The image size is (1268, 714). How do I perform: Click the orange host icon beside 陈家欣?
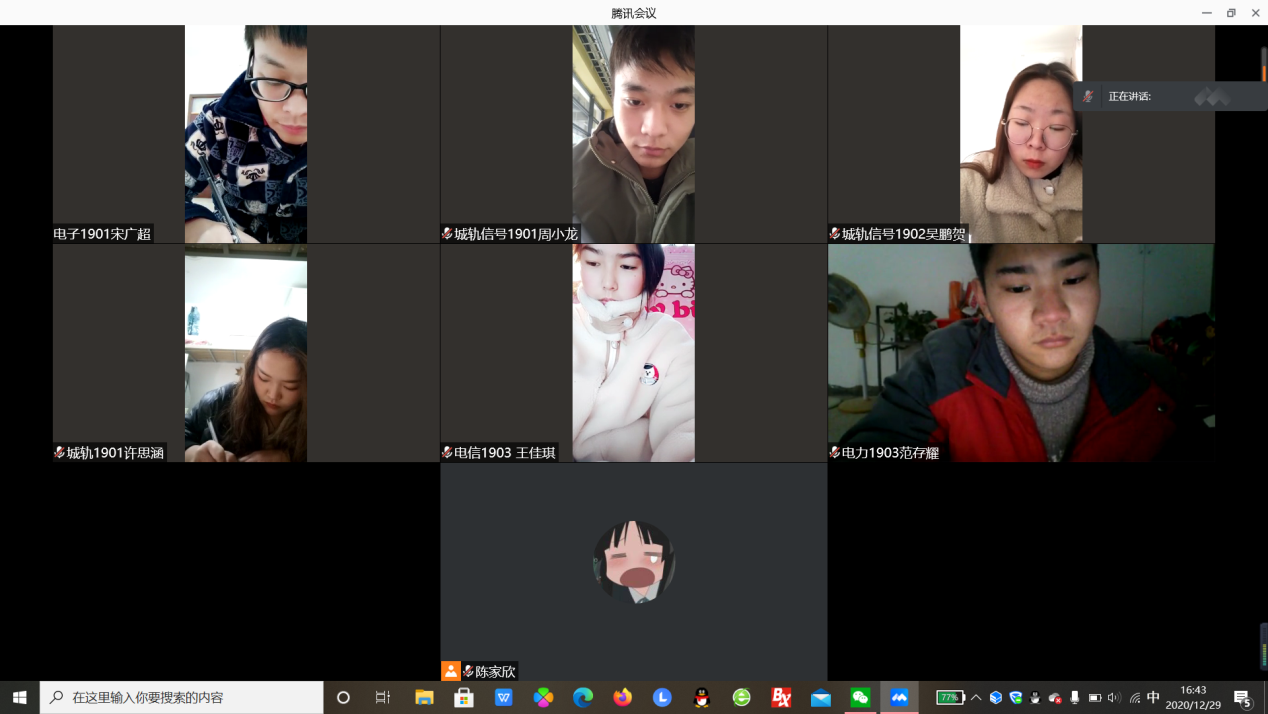[x=451, y=671]
